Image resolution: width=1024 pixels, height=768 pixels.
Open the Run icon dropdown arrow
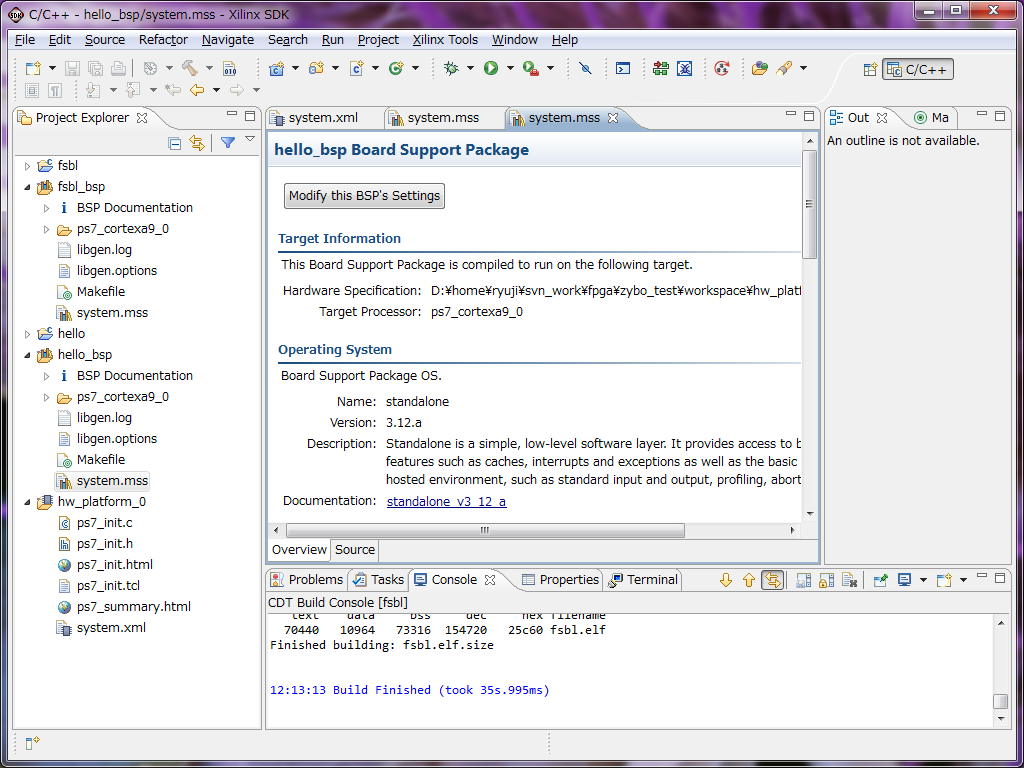(x=510, y=68)
